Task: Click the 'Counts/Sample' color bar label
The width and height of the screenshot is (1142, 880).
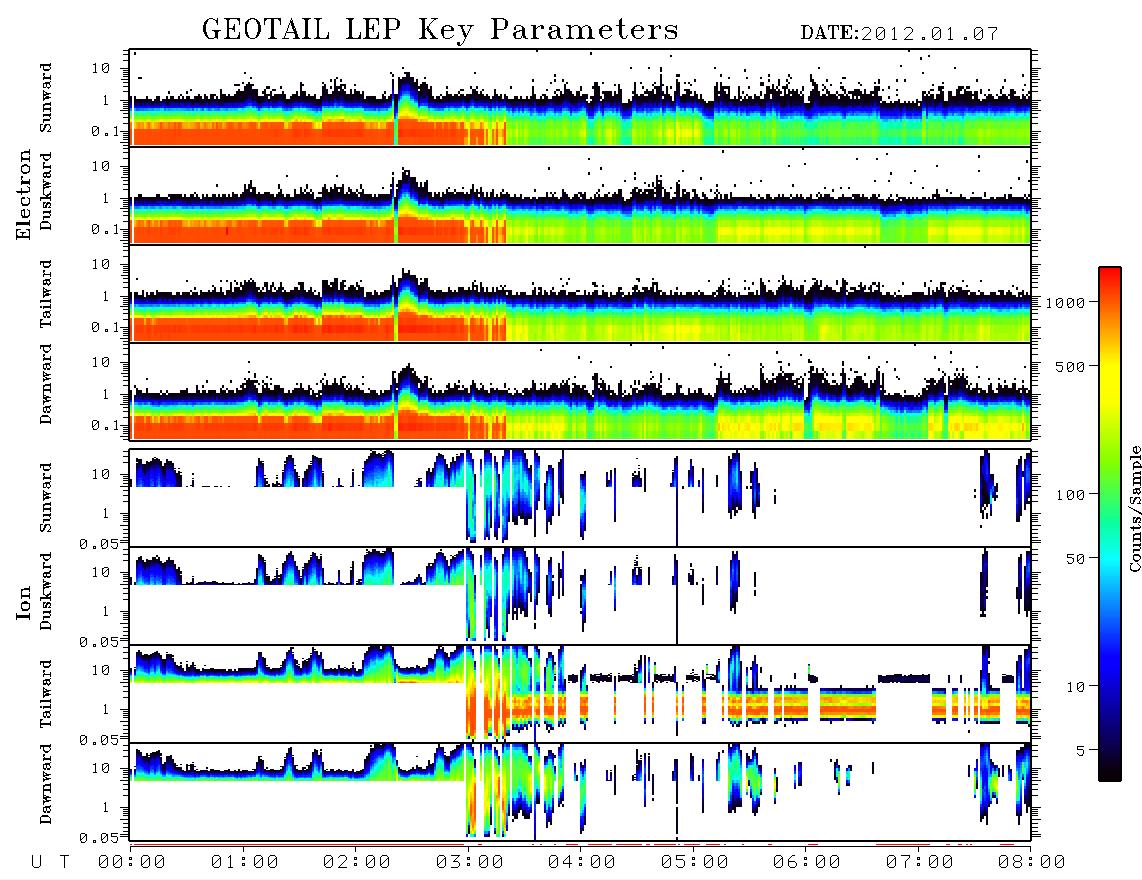Action: pyautogui.click(x=1134, y=508)
